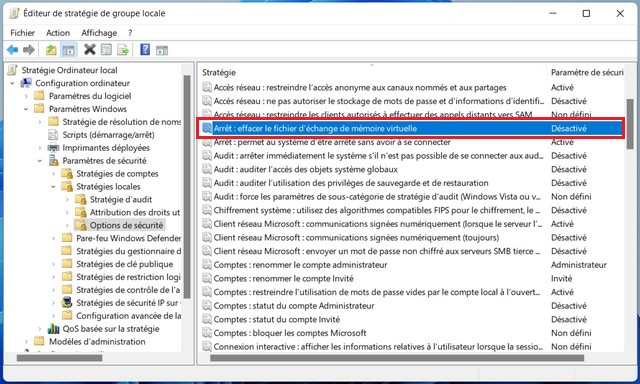
Task: Click the 'Administrateur' security setting value
Action: point(578,265)
